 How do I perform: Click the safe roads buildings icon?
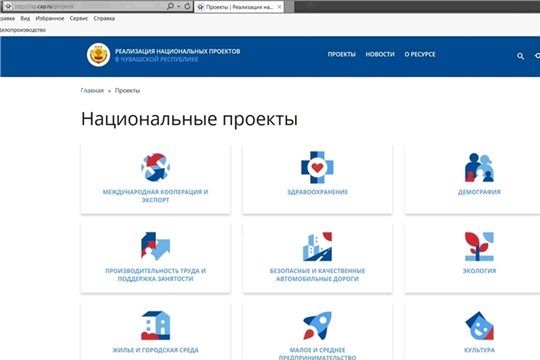point(317,246)
